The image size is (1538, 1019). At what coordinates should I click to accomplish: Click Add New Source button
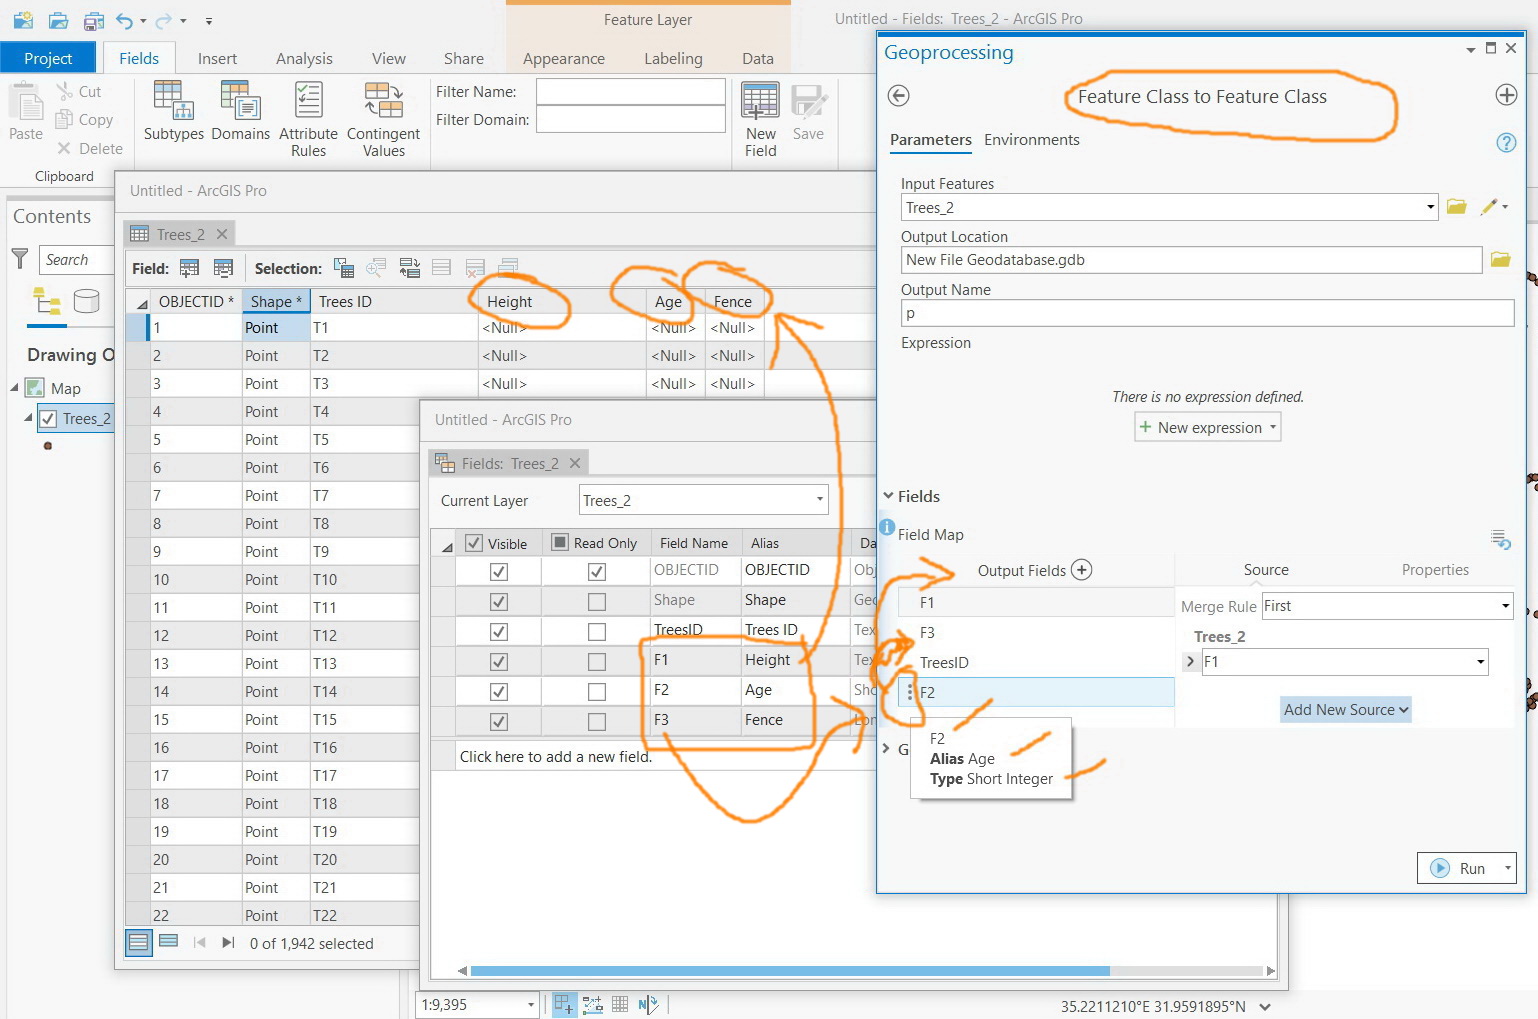click(x=1345, y=709)
